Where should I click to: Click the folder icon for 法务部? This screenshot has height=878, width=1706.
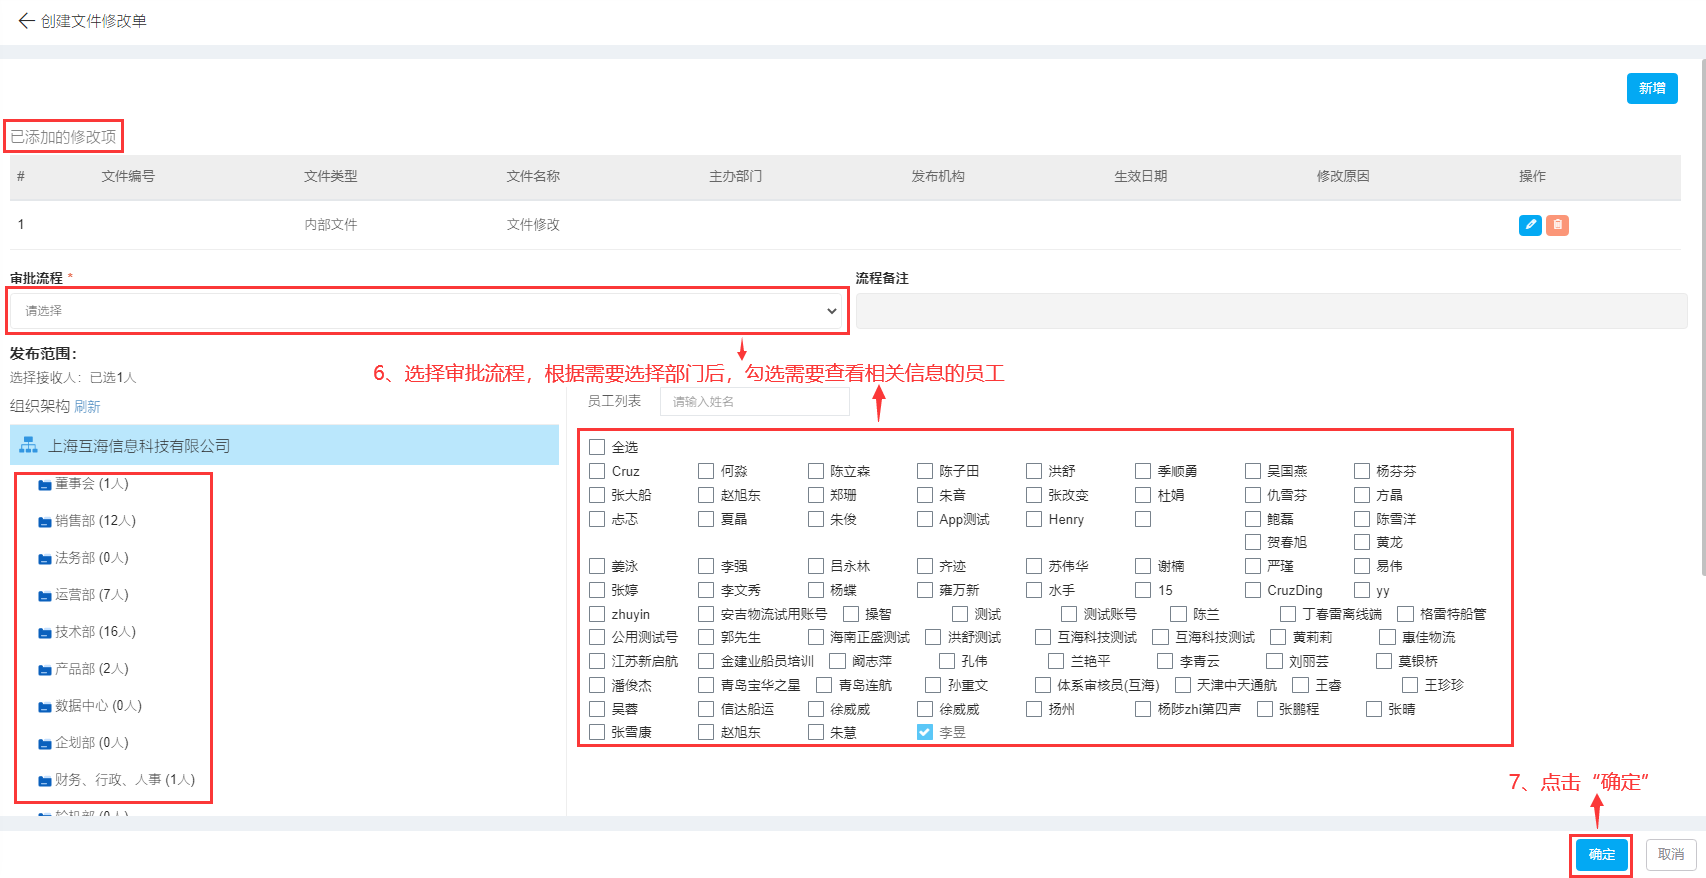[45, 559]
